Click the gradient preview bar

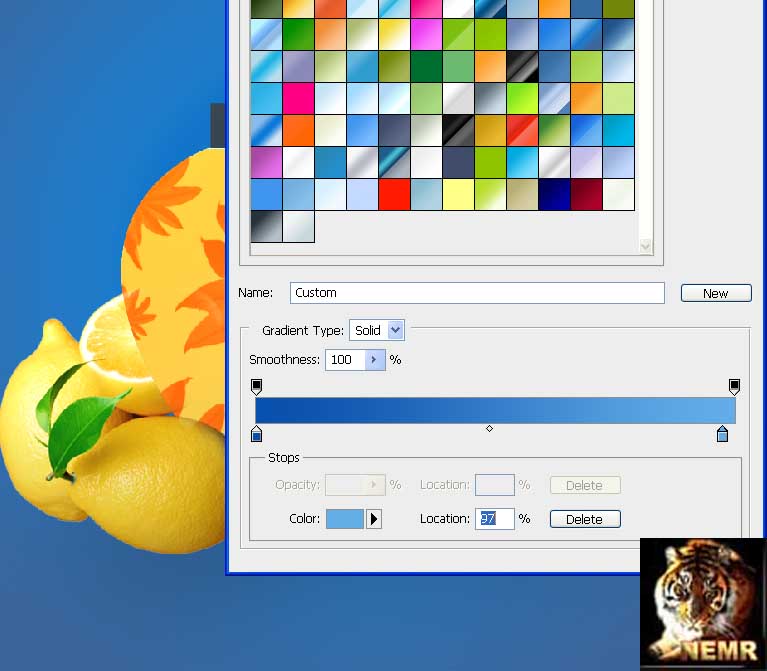[495, 410]
